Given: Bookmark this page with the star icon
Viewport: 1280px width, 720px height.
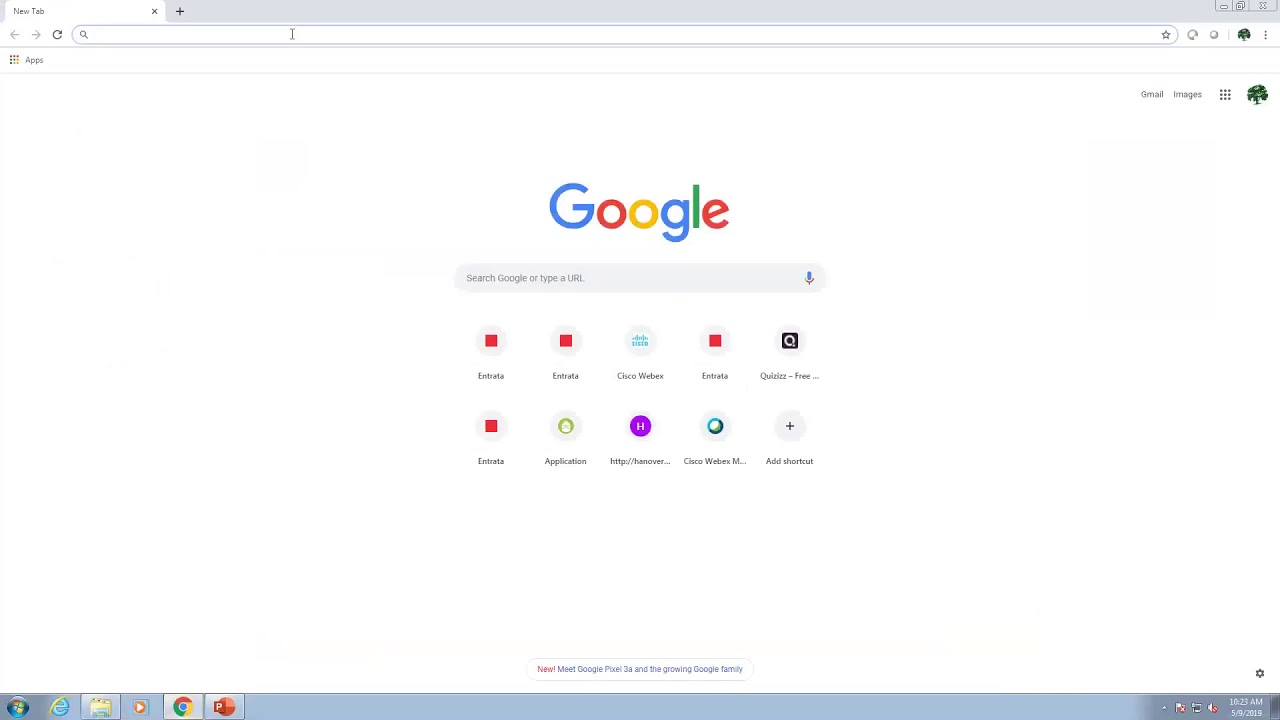Looking at the screenshot, I should tap(1166, 35).
